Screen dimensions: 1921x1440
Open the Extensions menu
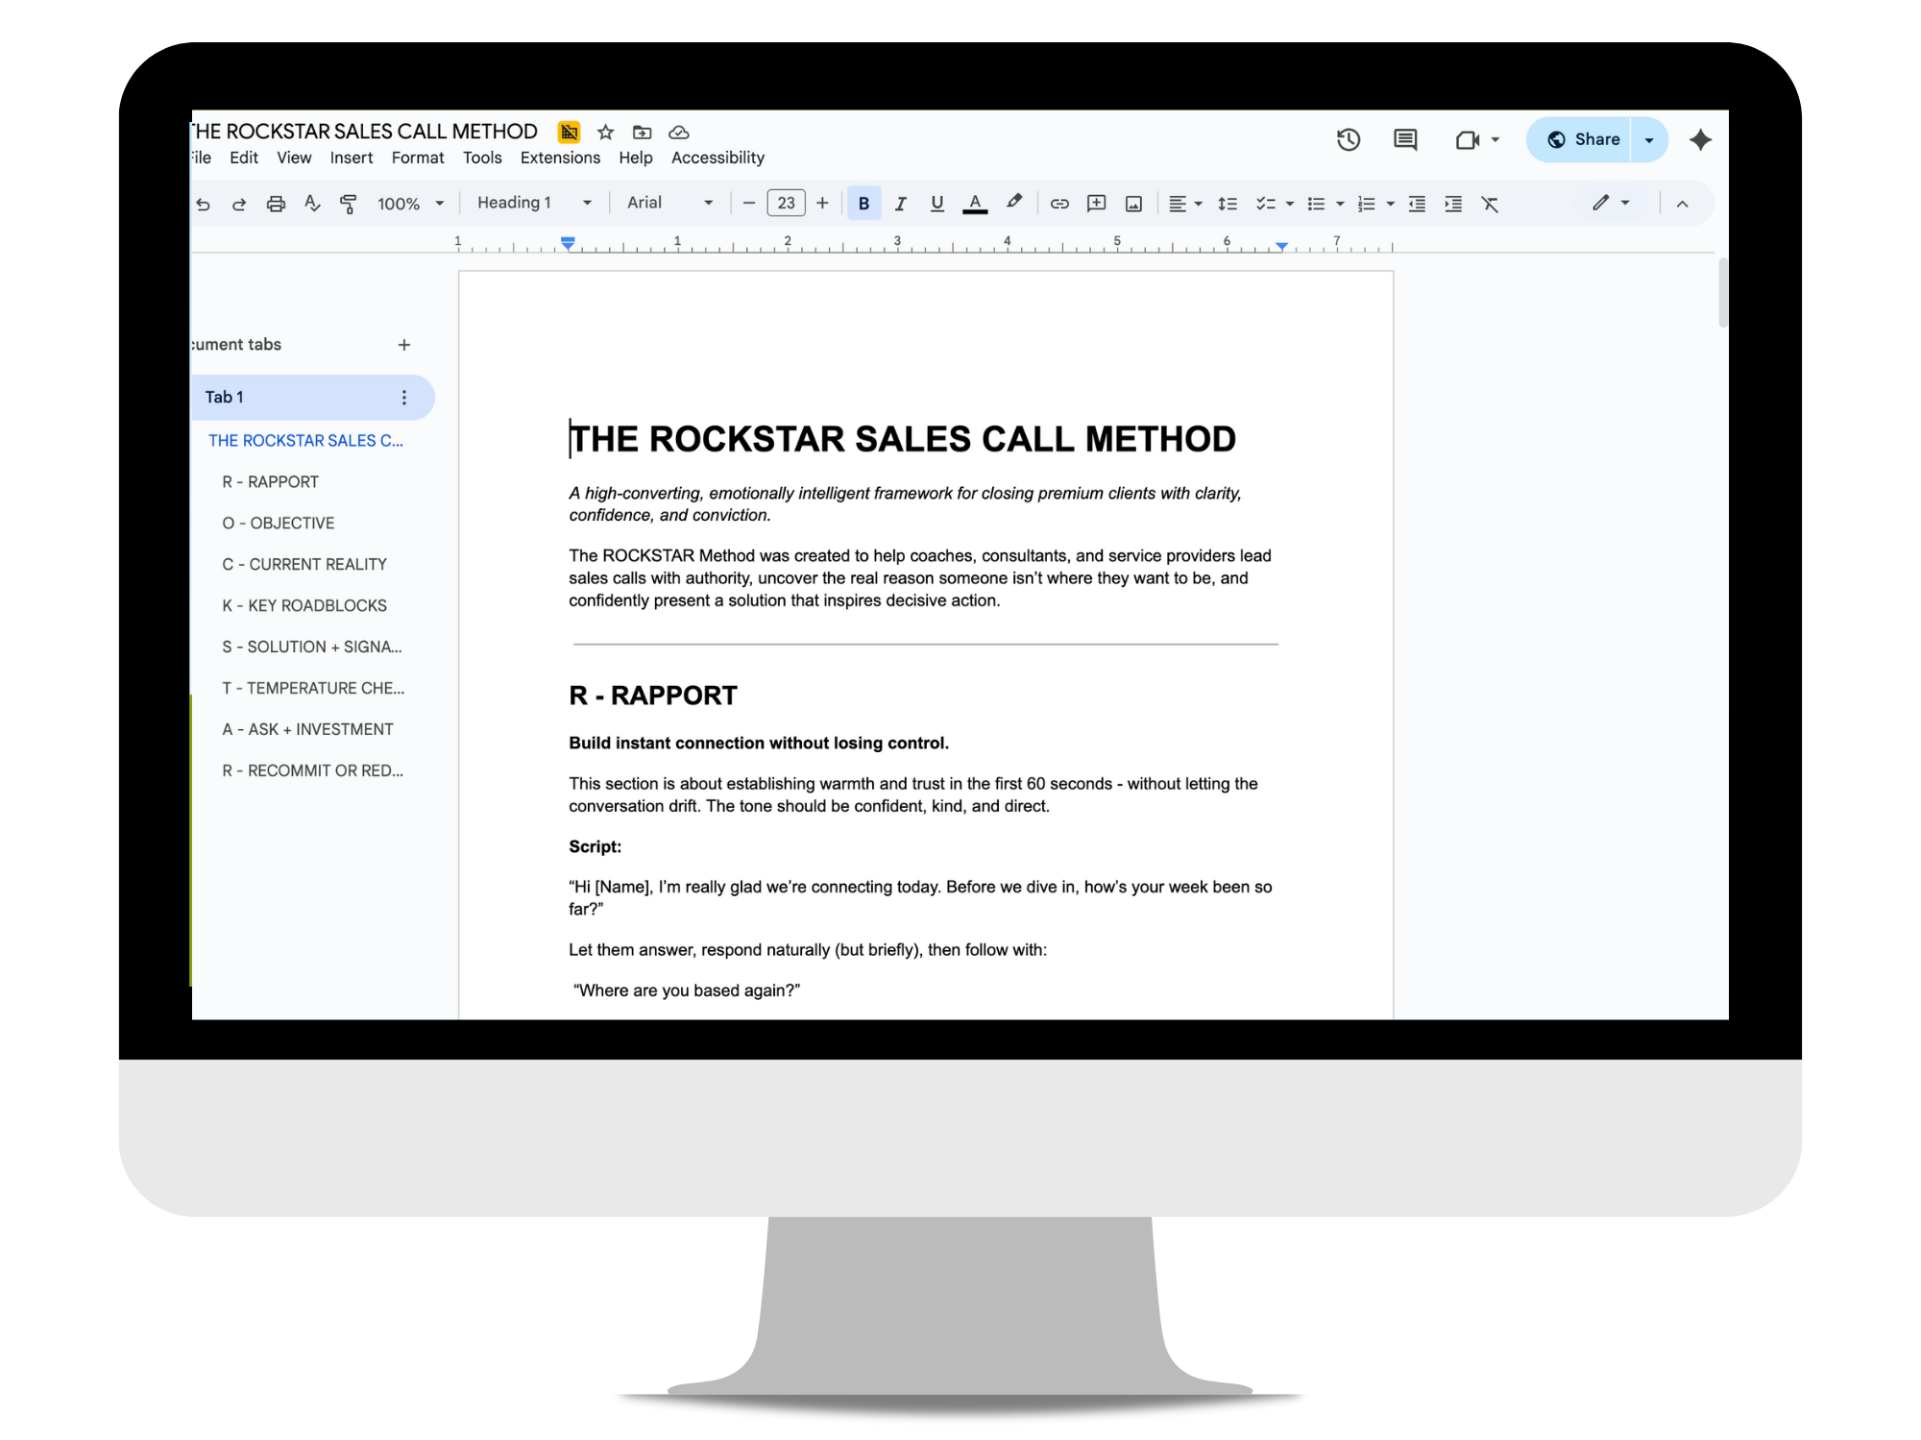coord(560,158)
